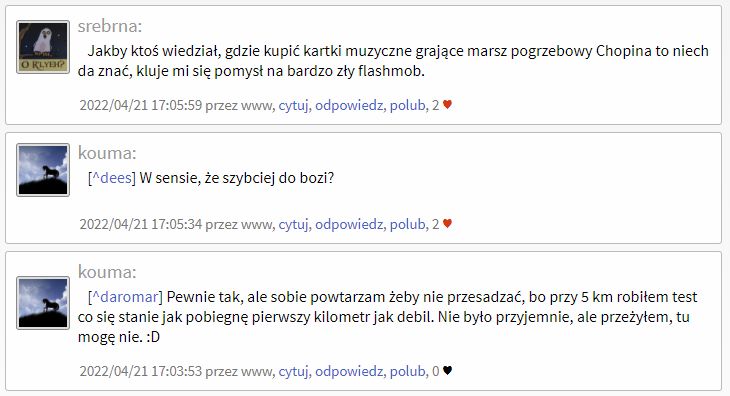Click timestamp 2022/04/21 17:05:59
This screenshot has height=396, width=730.
[x=141, y=106]
